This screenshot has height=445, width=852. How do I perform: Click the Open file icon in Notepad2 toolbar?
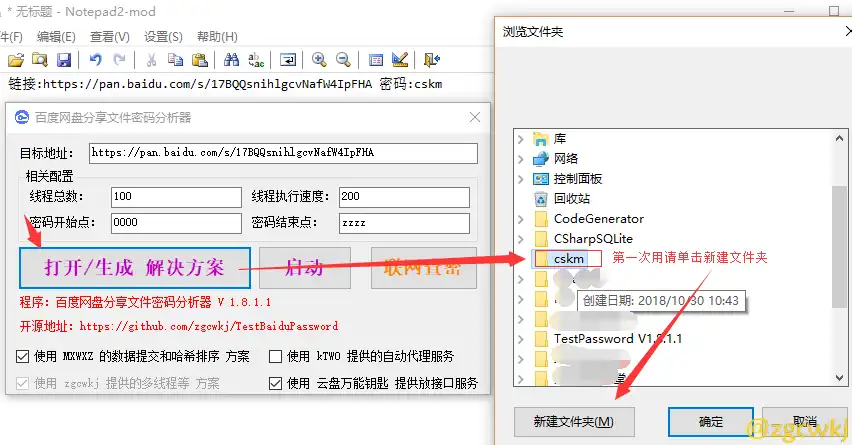(x=16, y=60)
